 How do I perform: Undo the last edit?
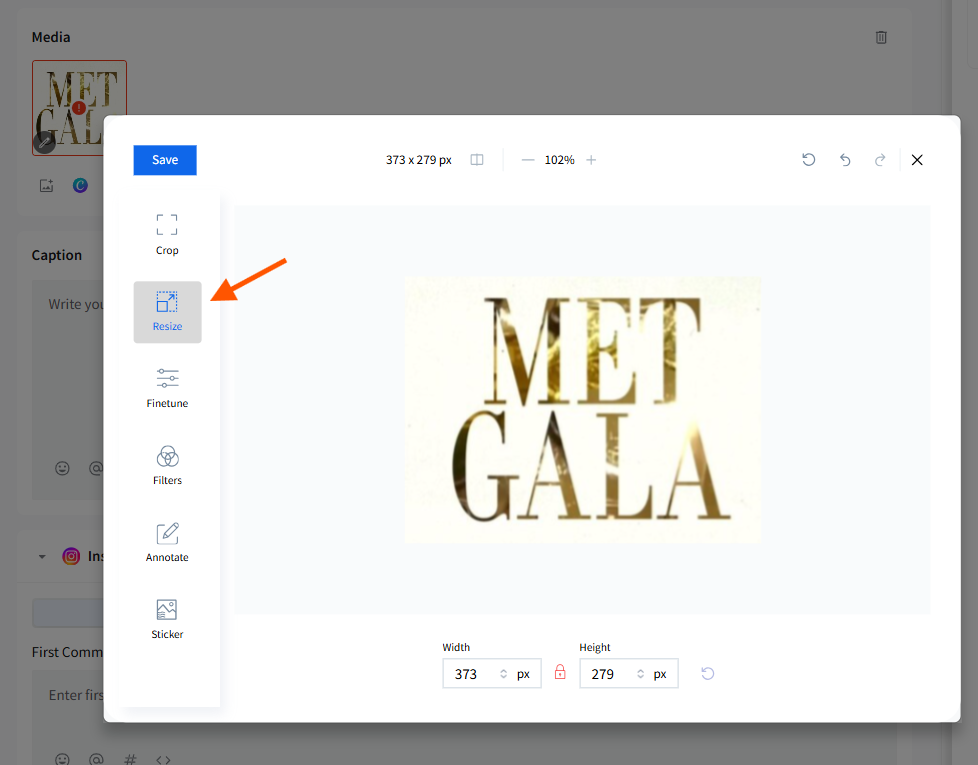pyautogui.click(x=845, y=160)
